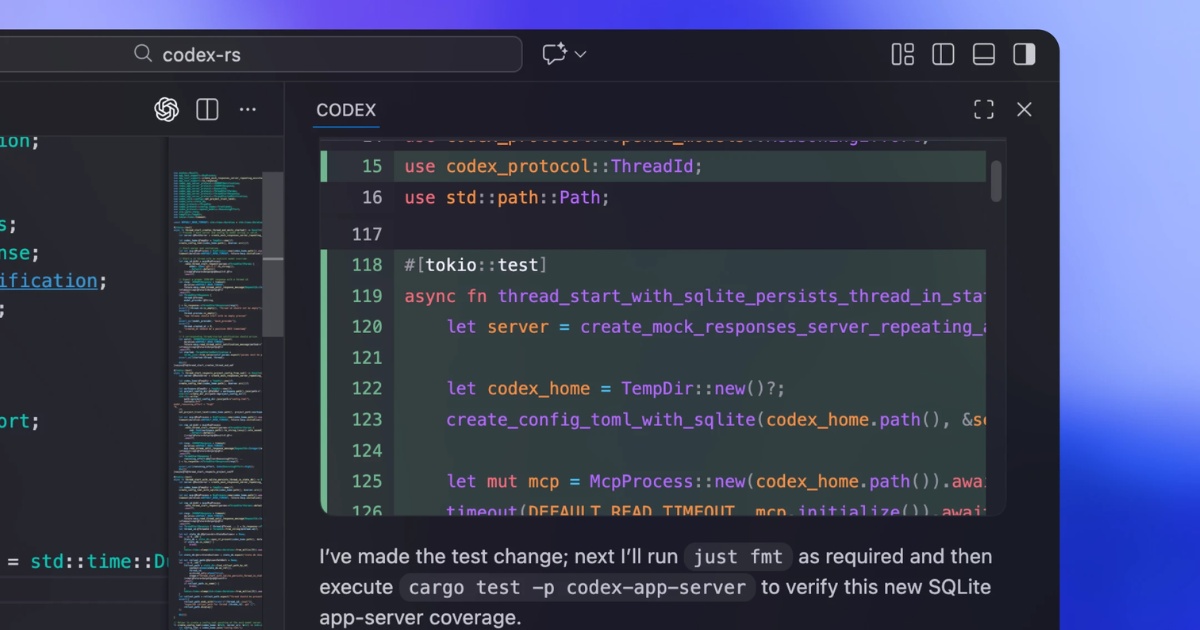Click the just fmt inline code
1200x630 pixels.
[x=739, y=557]
